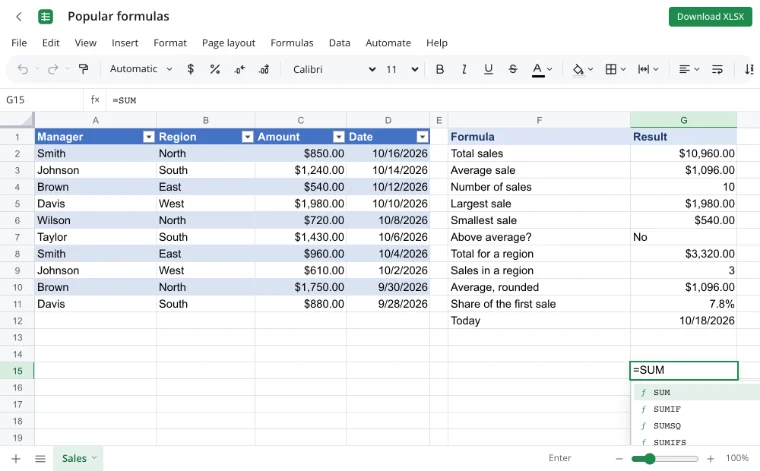This screenshot has height=471, width=760.
Task: Click the Download XLSX button
Action: click(x=710, y=17)
